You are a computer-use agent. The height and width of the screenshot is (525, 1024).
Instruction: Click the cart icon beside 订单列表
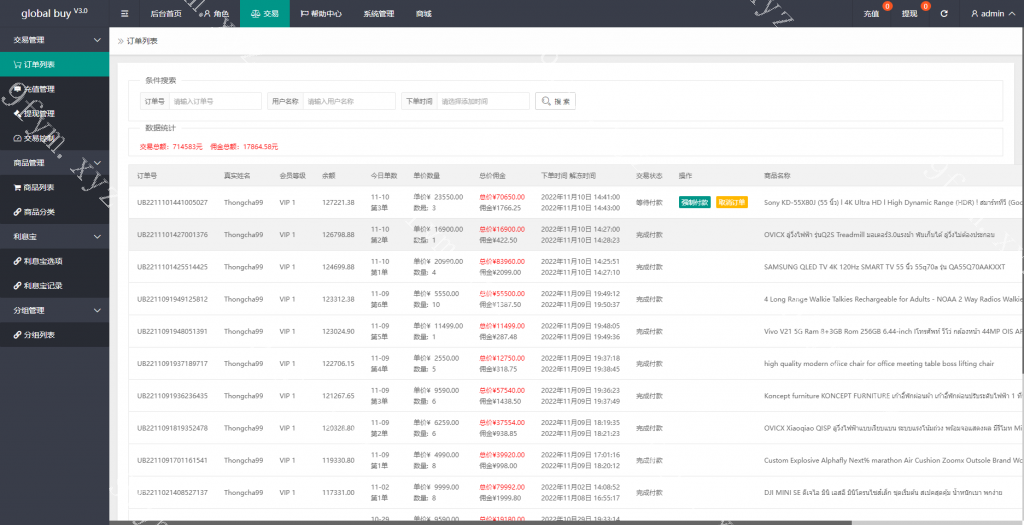pos(18,65)
